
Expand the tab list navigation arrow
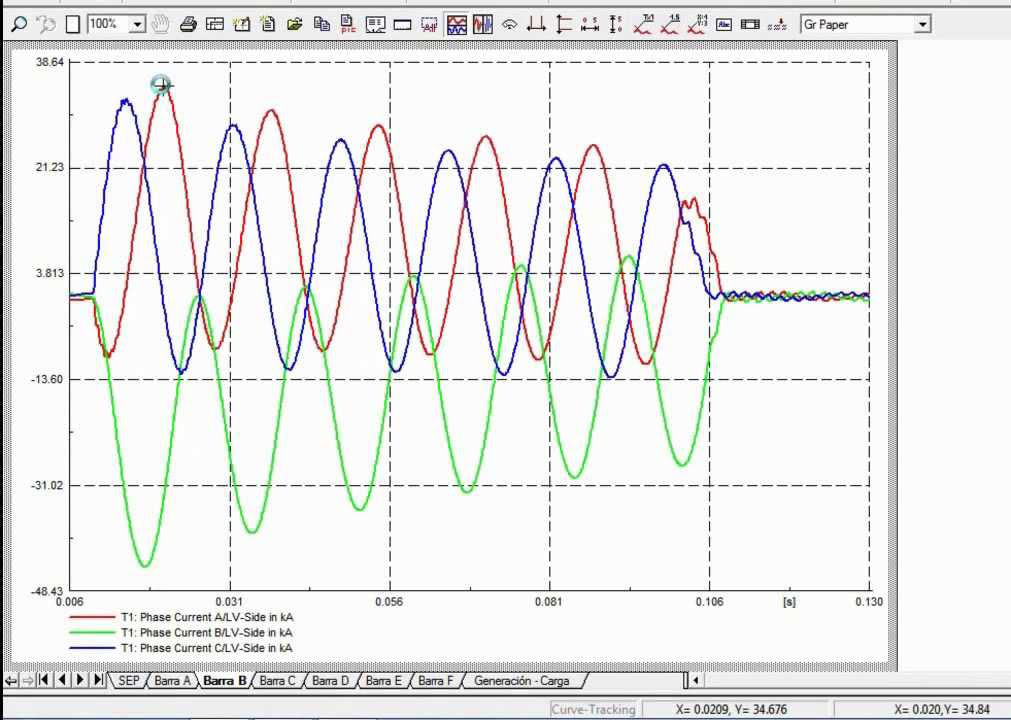[x=694, y=680]
